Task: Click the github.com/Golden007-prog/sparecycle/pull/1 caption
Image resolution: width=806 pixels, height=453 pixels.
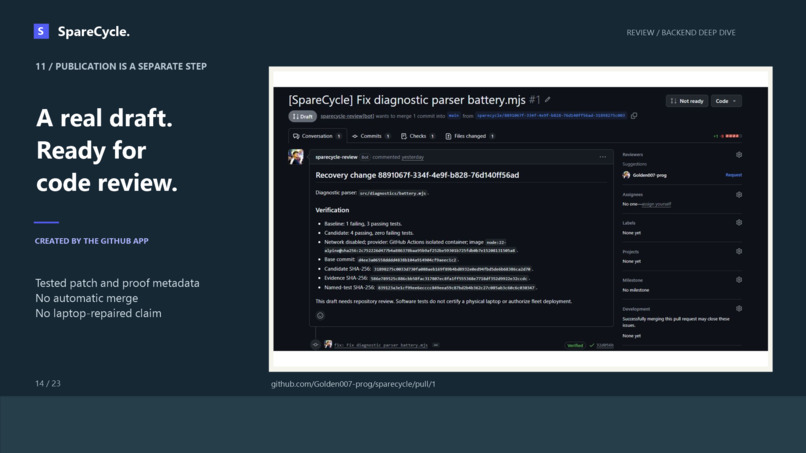Action: click(353, 384)
